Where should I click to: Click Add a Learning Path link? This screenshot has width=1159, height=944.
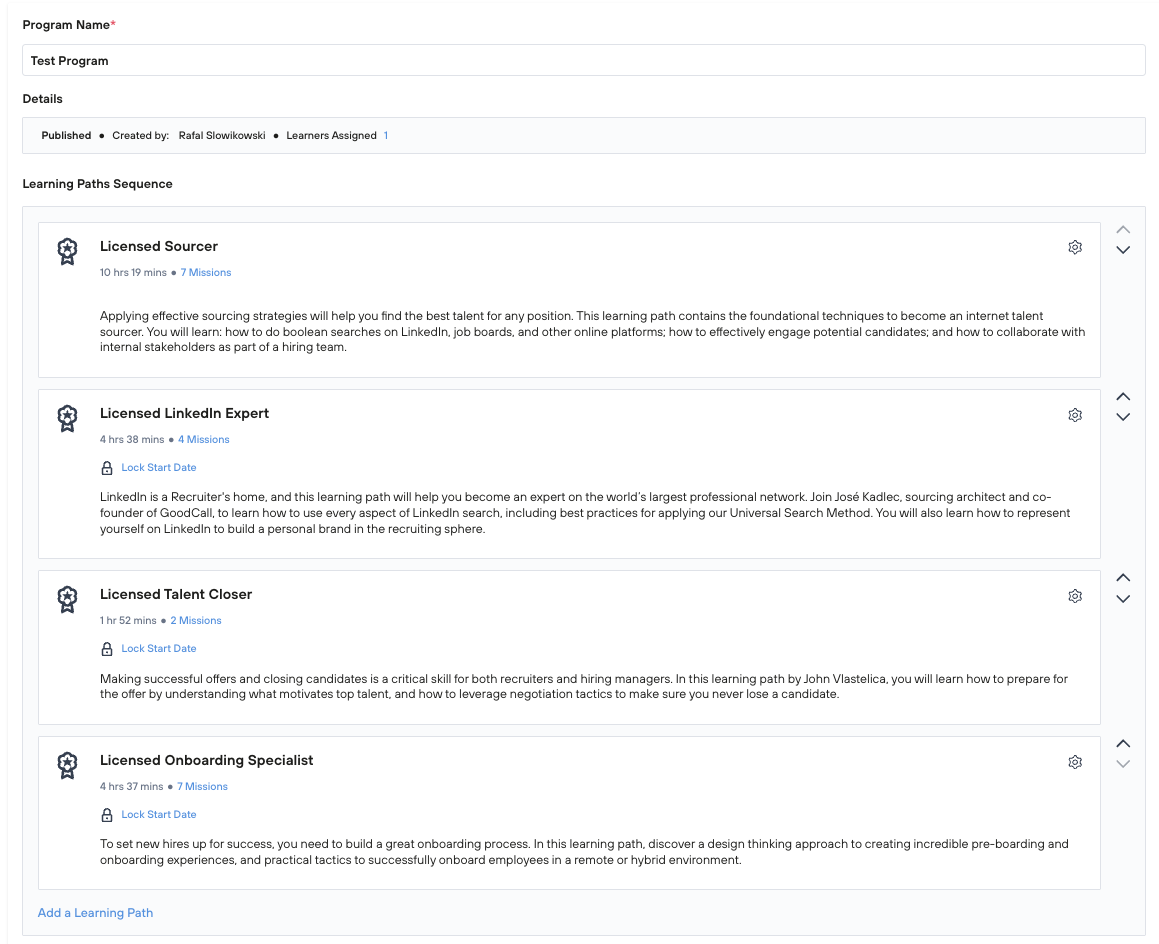click(95, 913)
